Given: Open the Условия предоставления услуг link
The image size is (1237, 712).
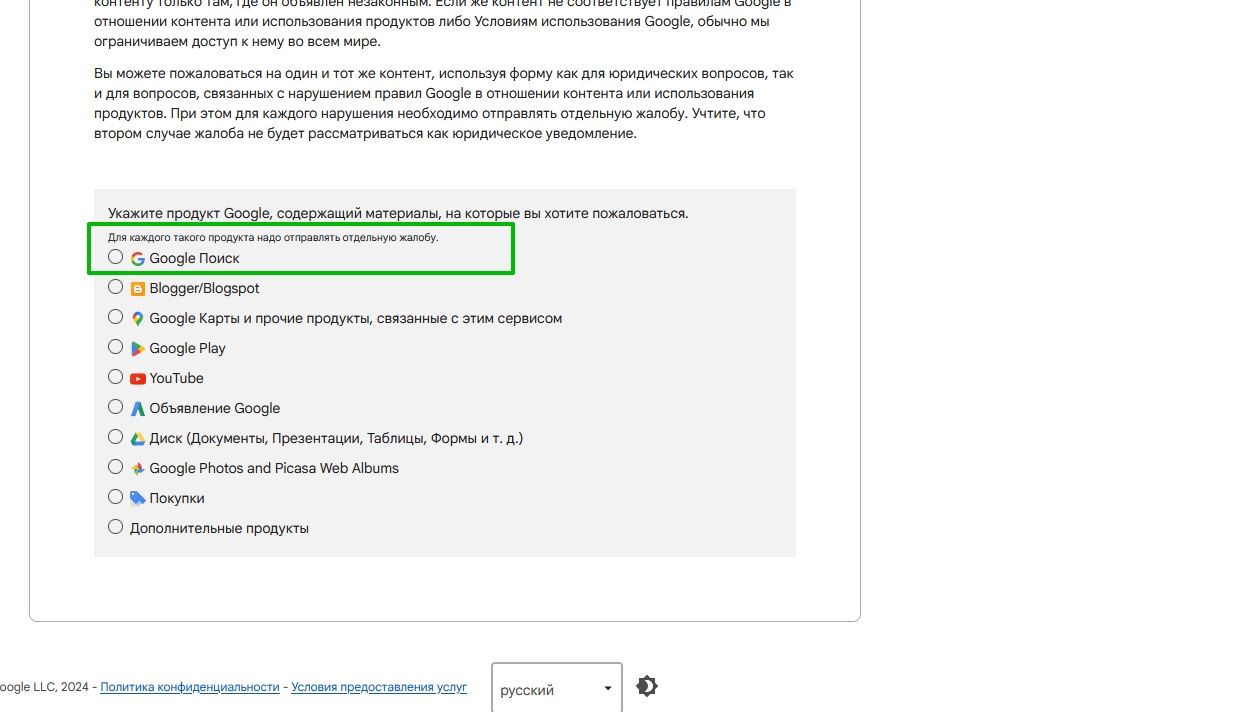Looking at the screenshot, I should click(379, 687).
